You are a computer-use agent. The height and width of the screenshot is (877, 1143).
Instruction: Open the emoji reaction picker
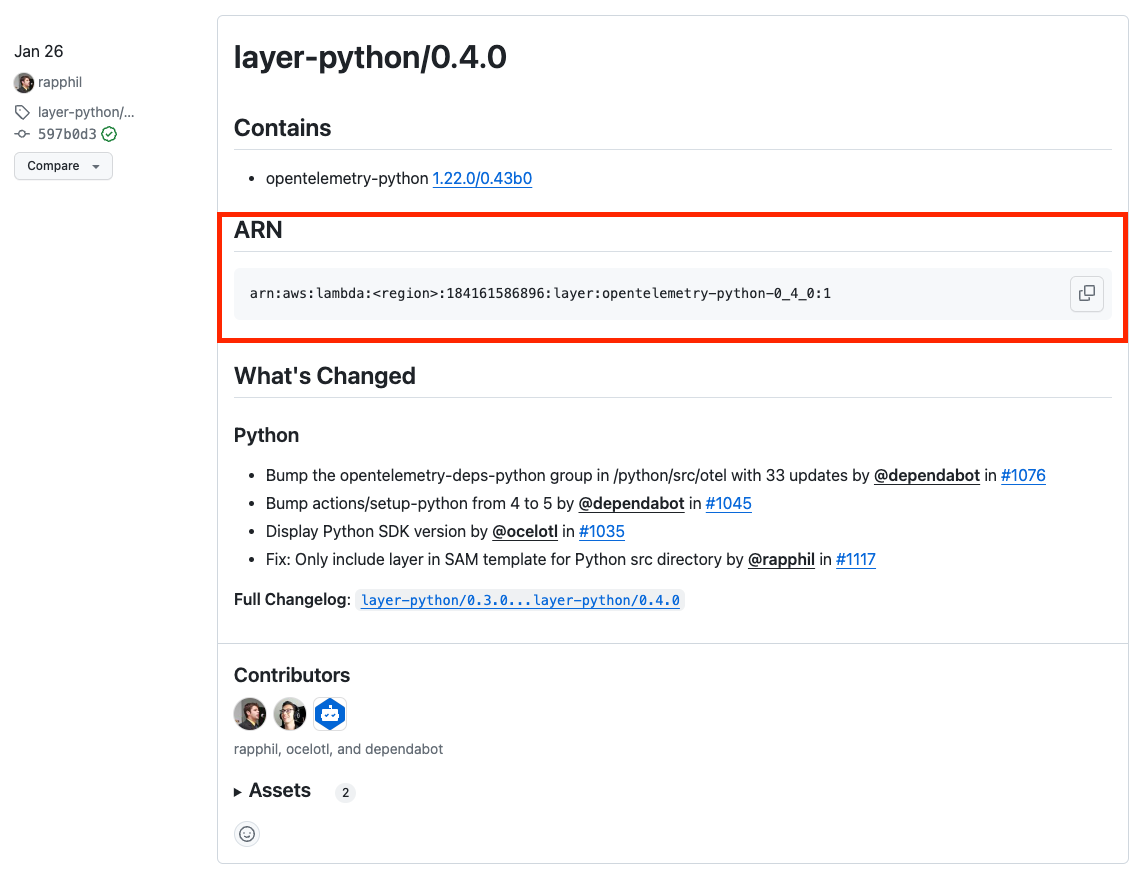tap(247, 833)
